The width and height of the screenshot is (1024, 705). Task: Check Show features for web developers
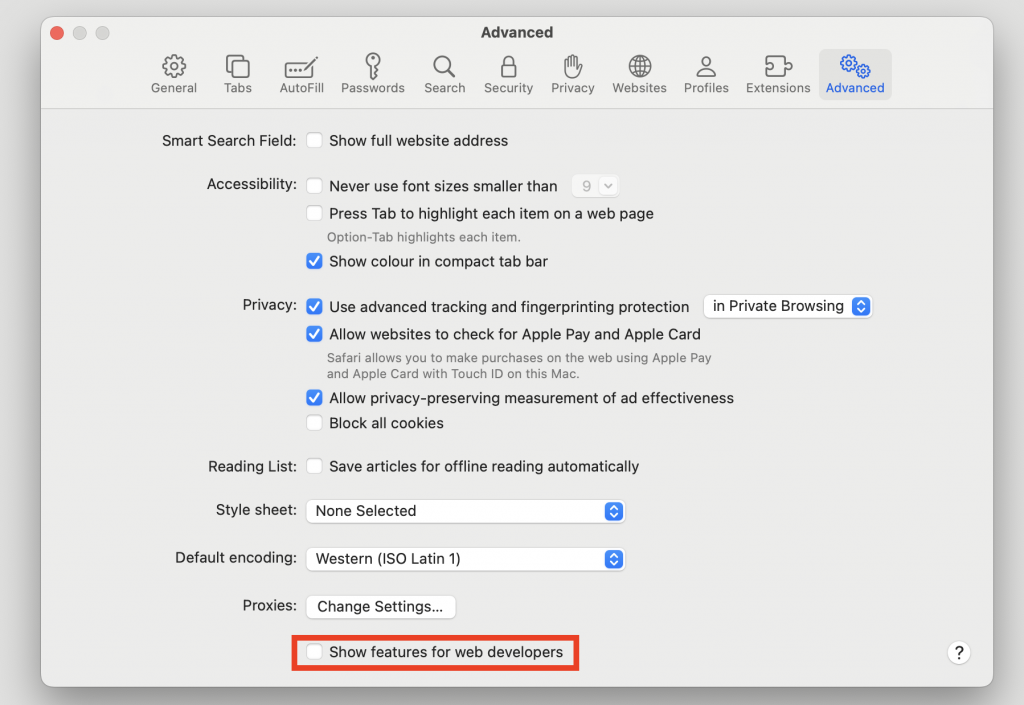315,651
